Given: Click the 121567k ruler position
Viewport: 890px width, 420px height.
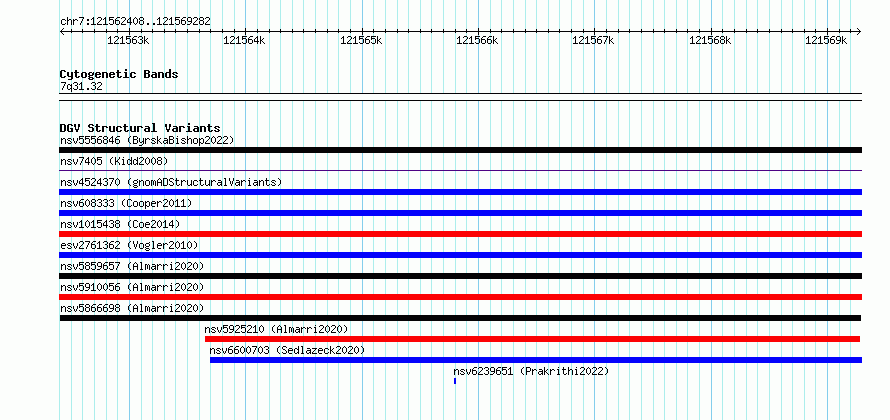Looking at the screenshot, I should pos(594,40).
